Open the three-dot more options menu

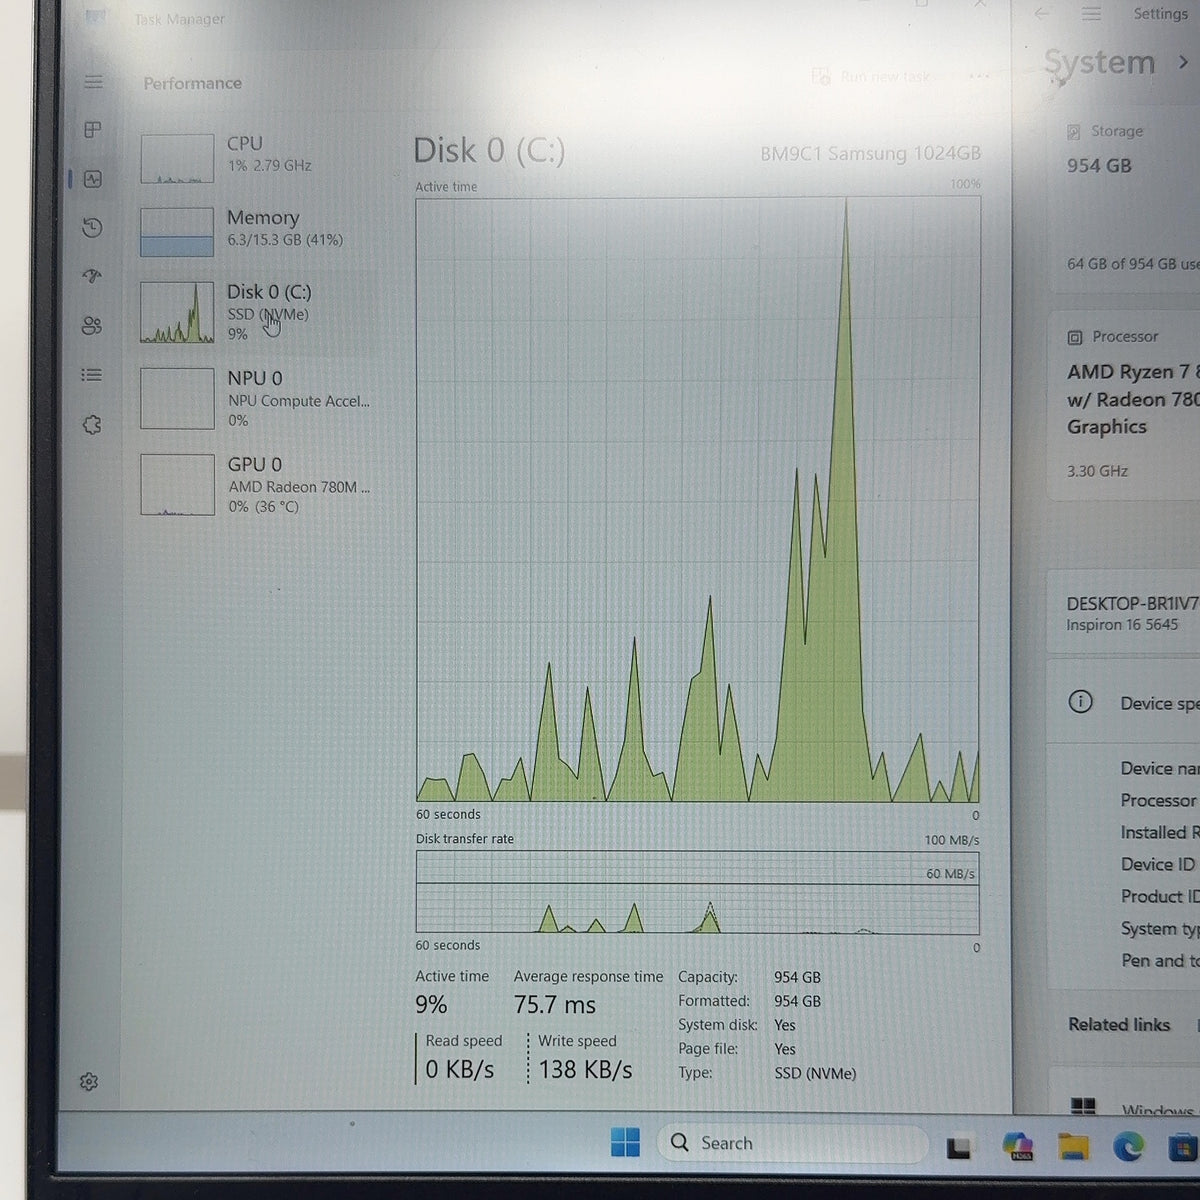pyautogui.click(x=979, y=77)
